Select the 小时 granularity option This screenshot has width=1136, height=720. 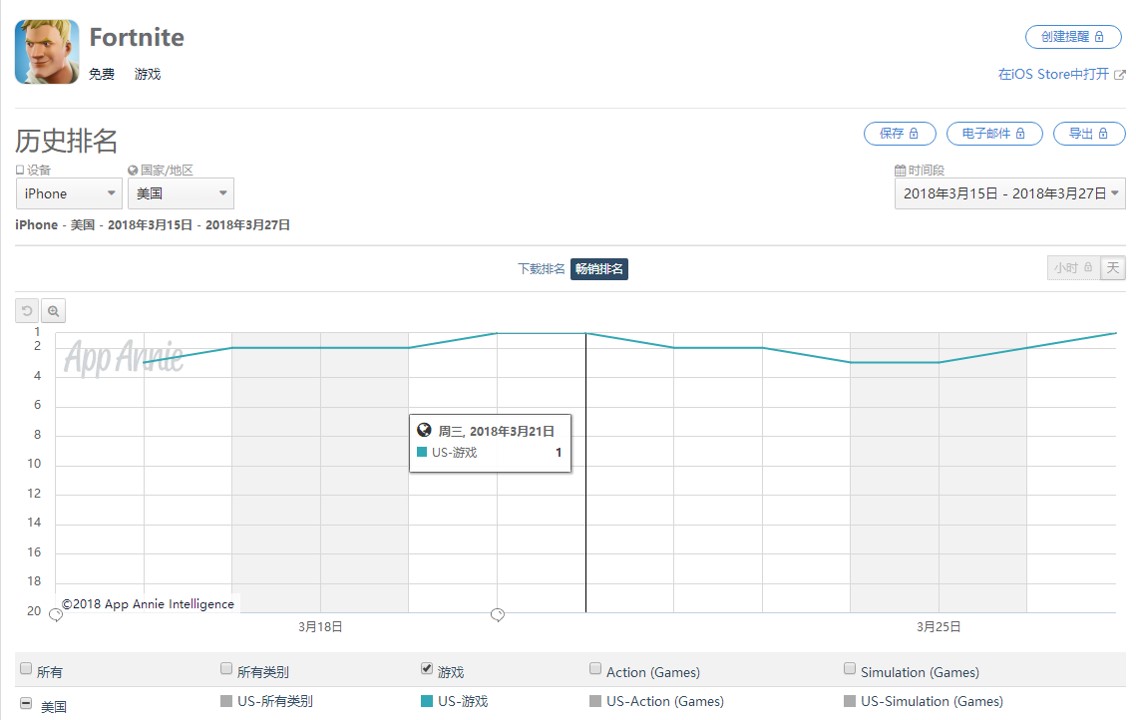click(1073, 268)
